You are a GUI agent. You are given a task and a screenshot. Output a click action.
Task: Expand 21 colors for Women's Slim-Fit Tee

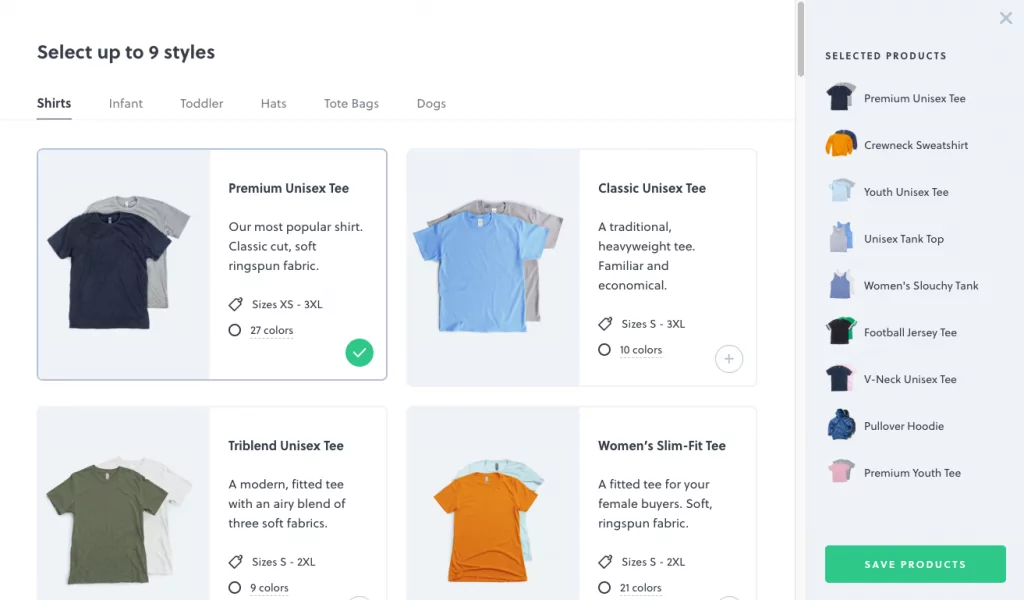pyautogui.click(x=640, y=589)
